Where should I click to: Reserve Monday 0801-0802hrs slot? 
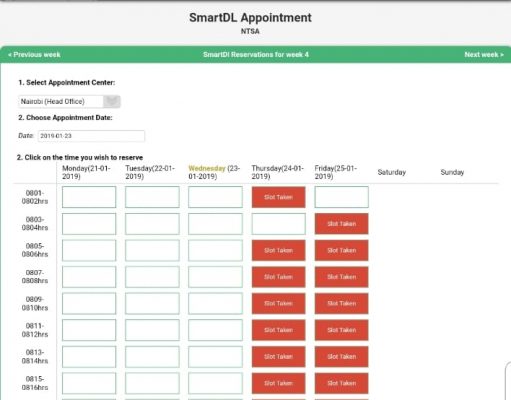click(x=89, y=197)
